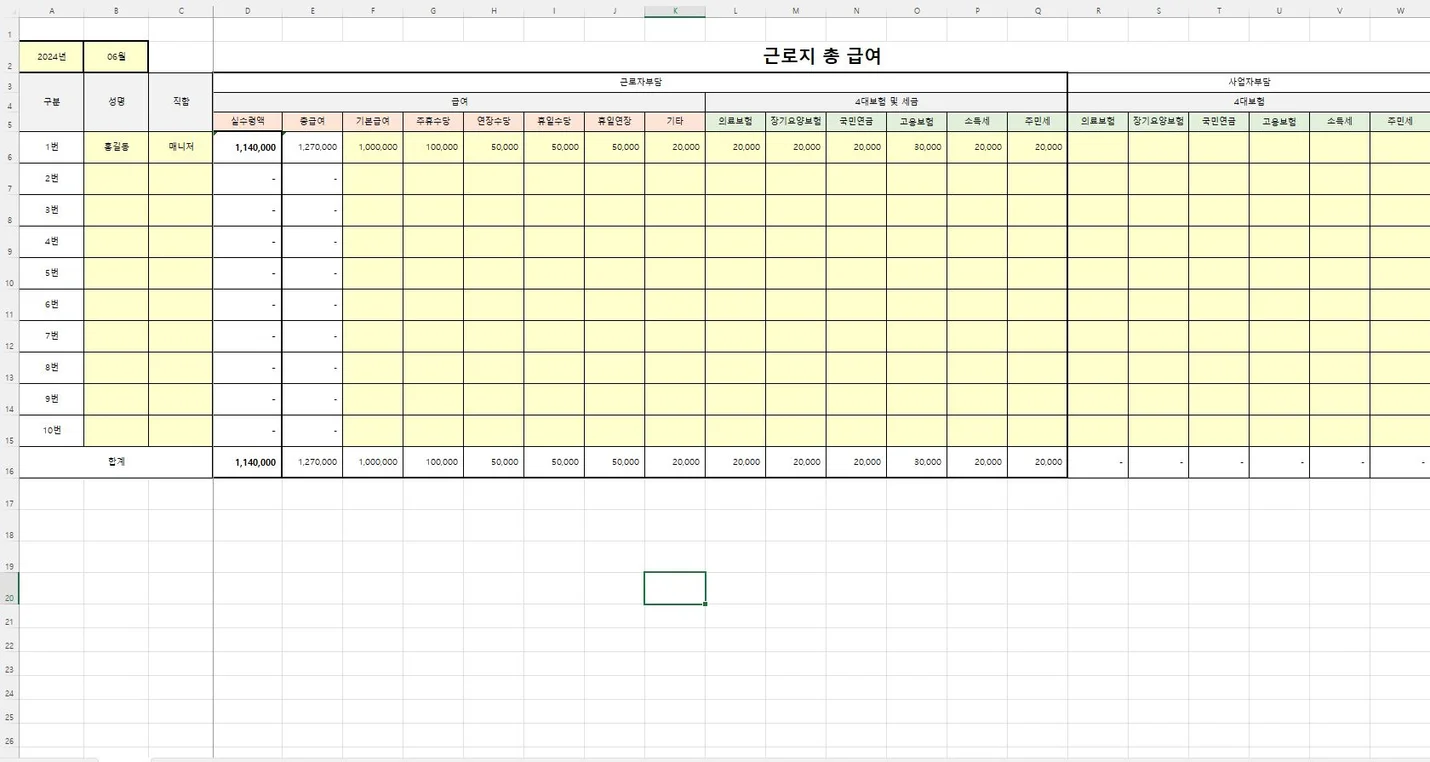This screenshot has height=762, width=1430.
Task: Click the active cell K20
Action: 675,588
